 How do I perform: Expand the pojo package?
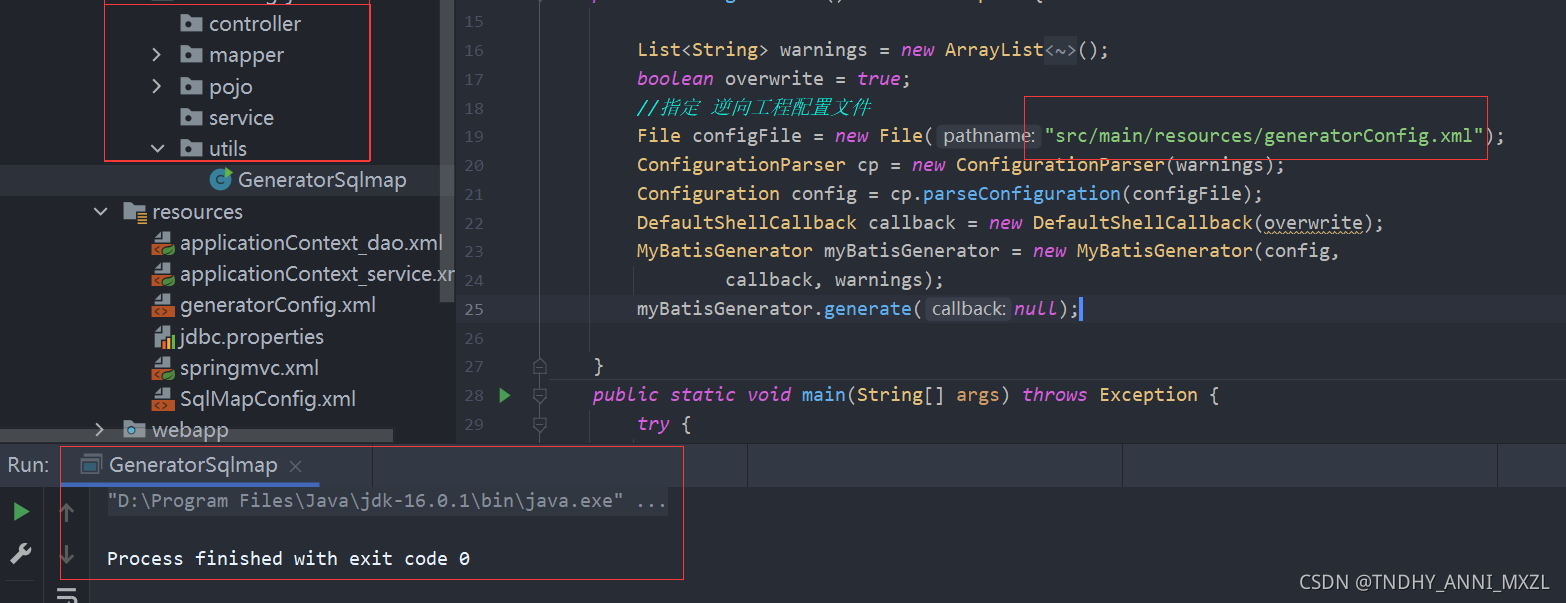click(157, 86)
